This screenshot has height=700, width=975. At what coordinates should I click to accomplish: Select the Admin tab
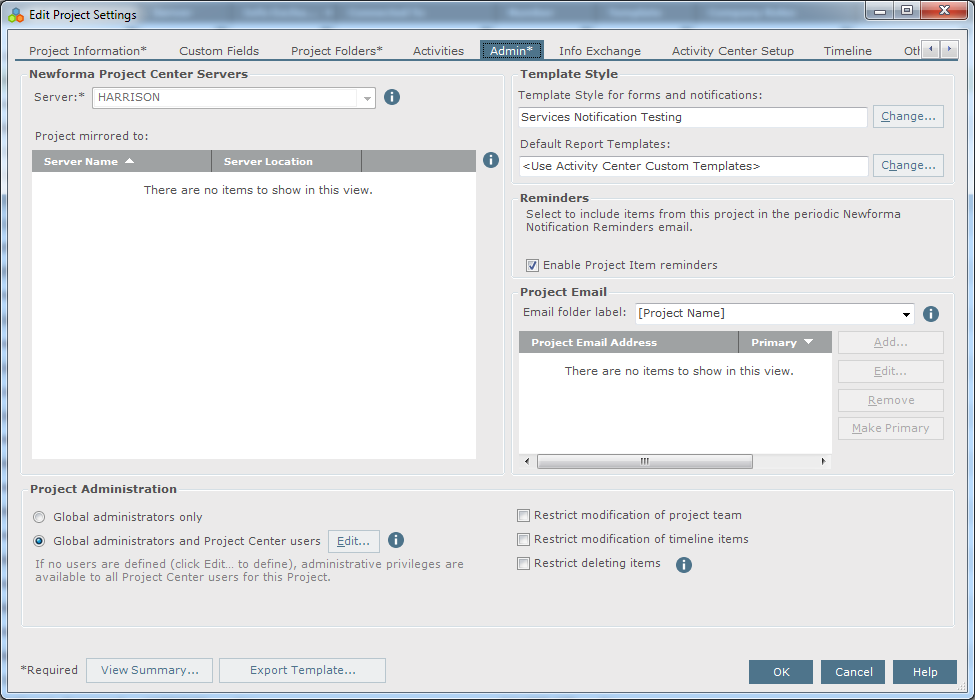pyautogui.click(x=511, y=51)
